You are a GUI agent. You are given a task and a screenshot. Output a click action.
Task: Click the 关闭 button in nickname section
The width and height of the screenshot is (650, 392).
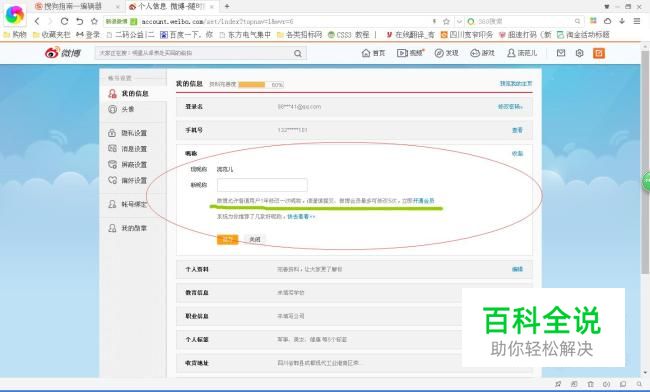point(255,239)
